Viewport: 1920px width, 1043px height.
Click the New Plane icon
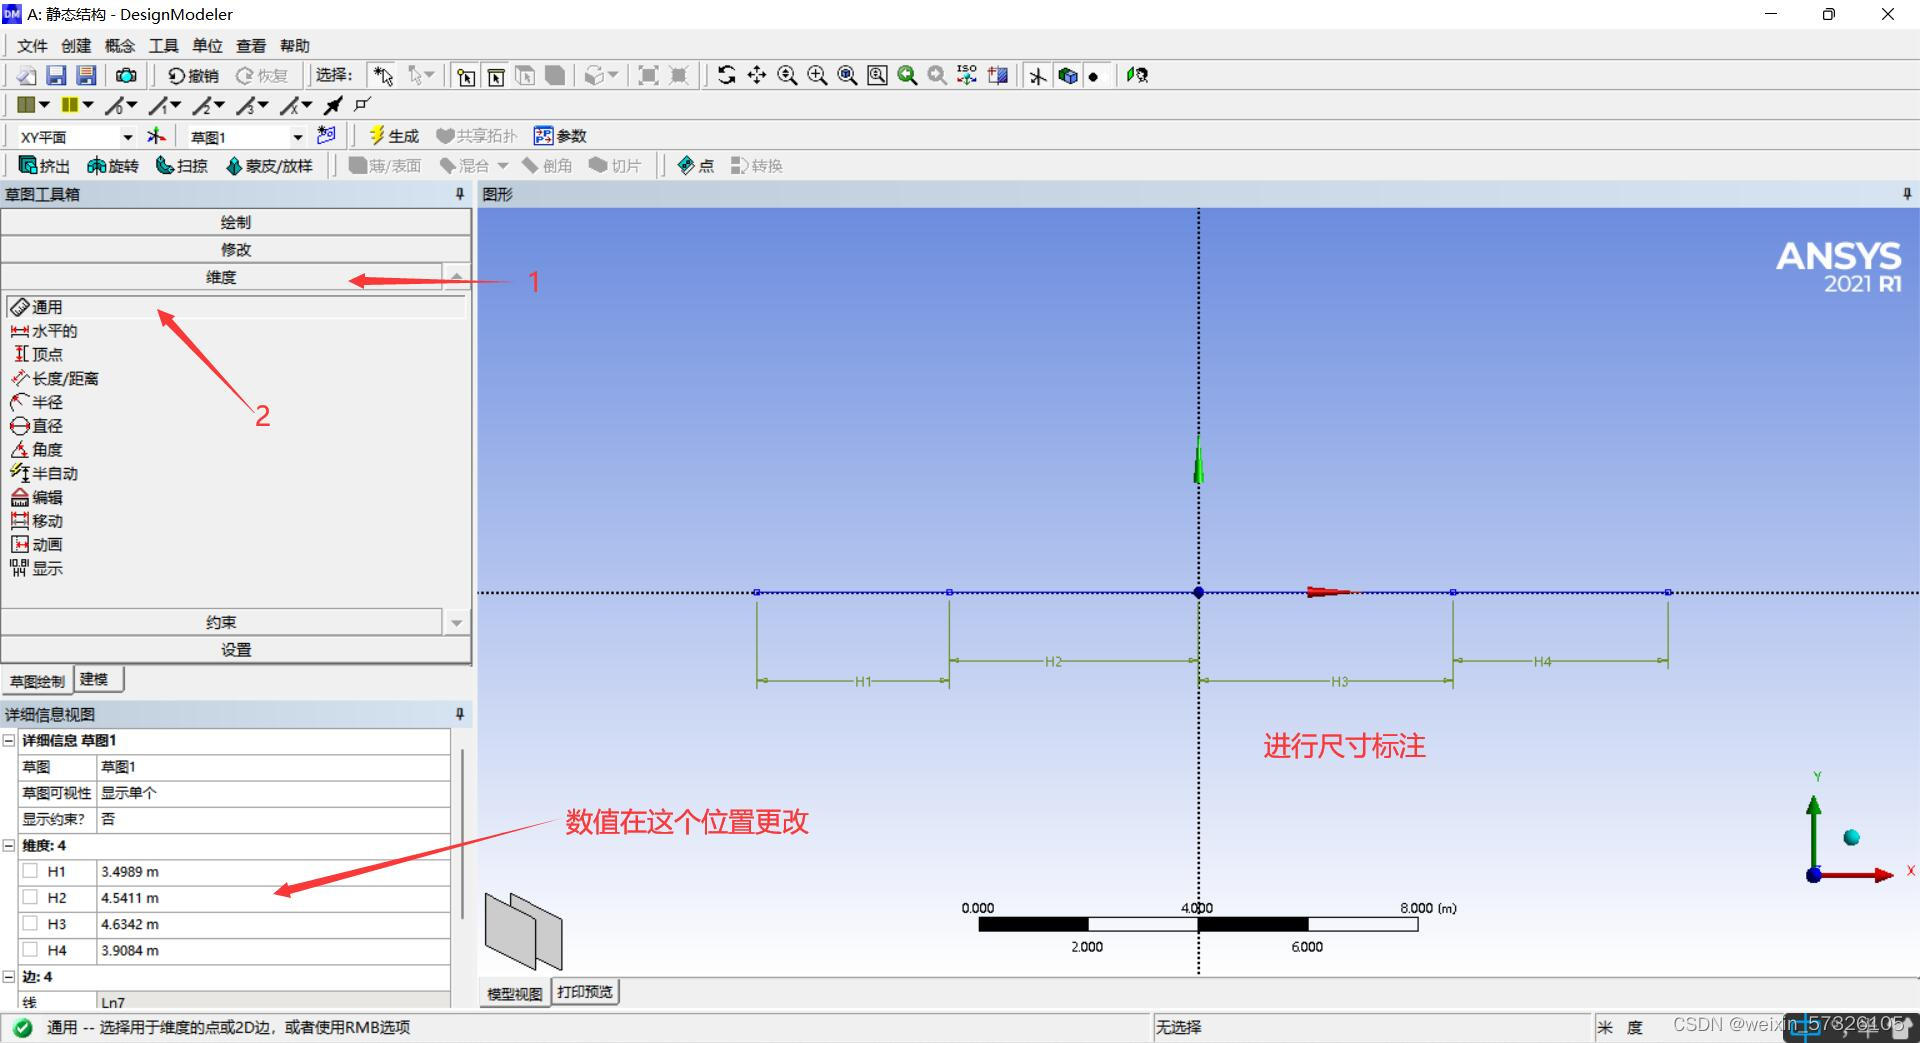156,136
